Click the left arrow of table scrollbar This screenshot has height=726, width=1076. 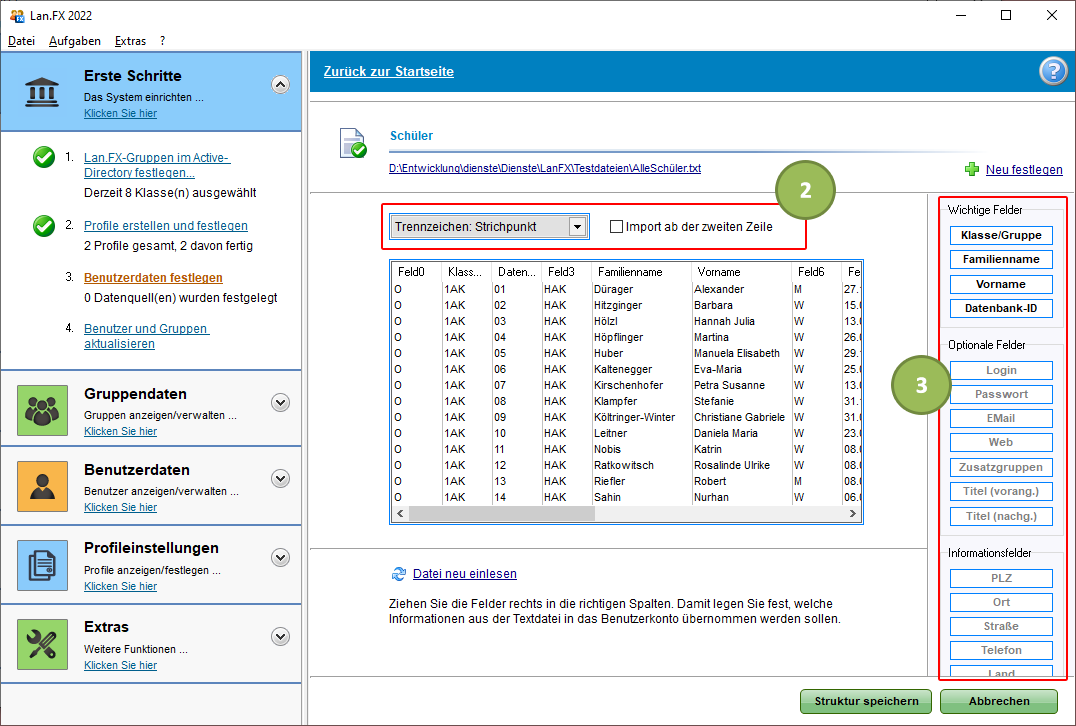[400, 513]
